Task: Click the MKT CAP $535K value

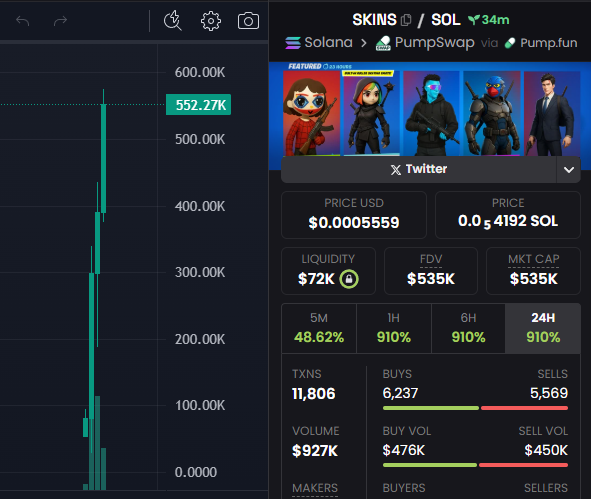Action: coord(533,279)
